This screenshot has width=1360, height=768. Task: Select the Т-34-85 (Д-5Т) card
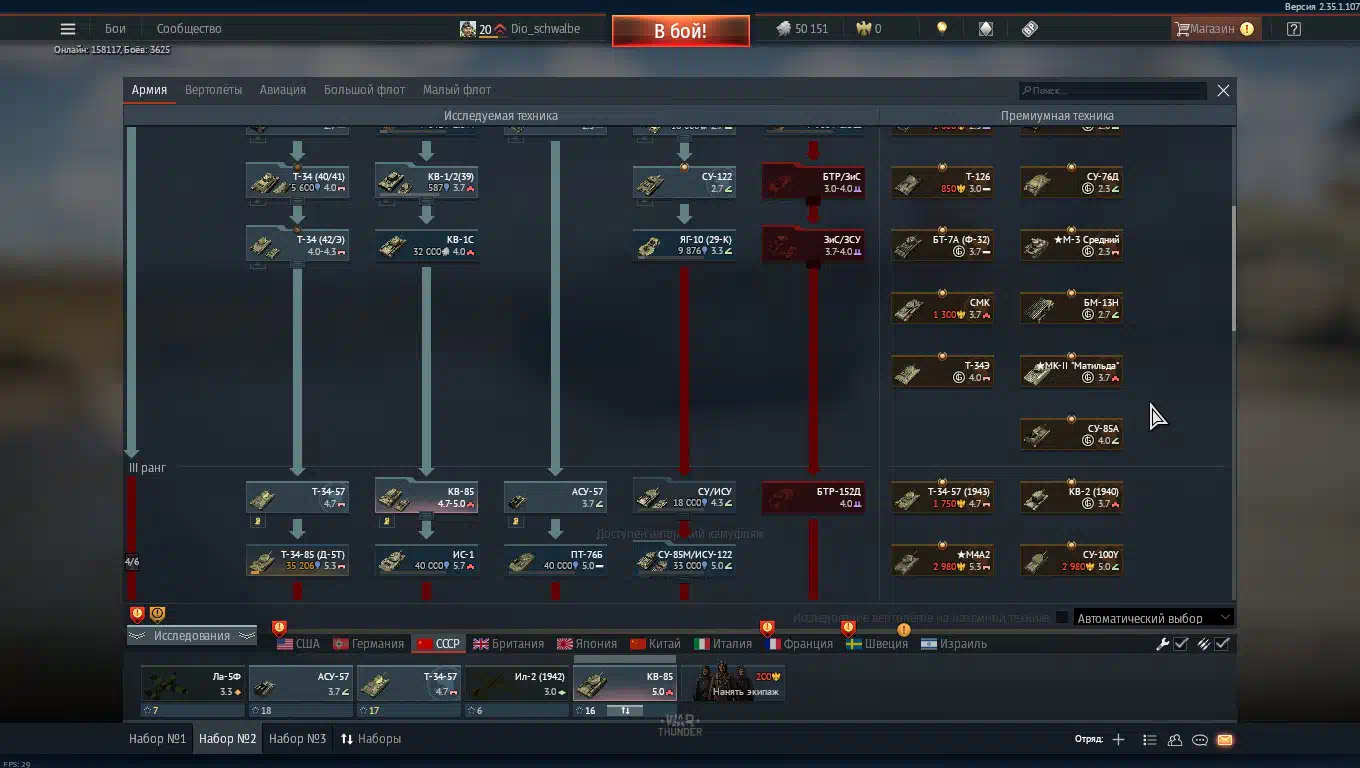tap(297, 560)
